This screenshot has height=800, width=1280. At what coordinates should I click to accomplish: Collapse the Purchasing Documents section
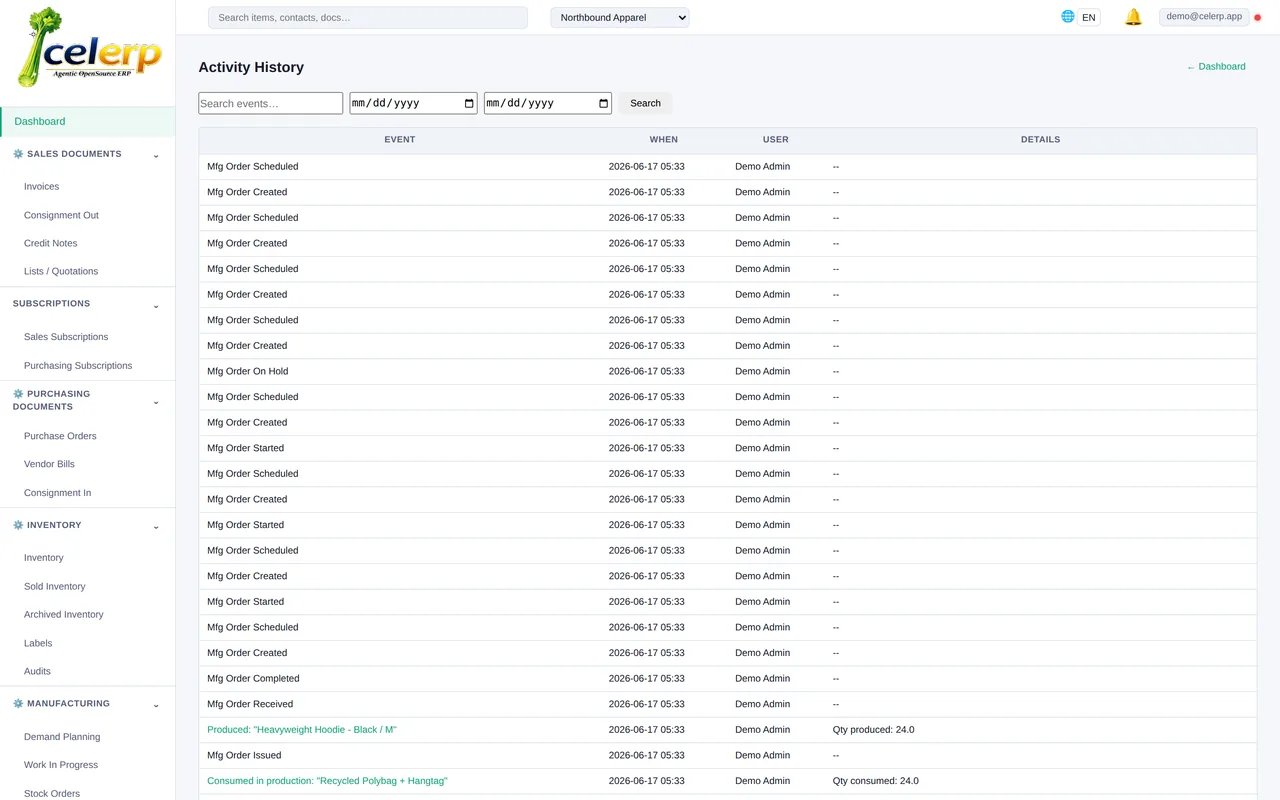[156, 402]
